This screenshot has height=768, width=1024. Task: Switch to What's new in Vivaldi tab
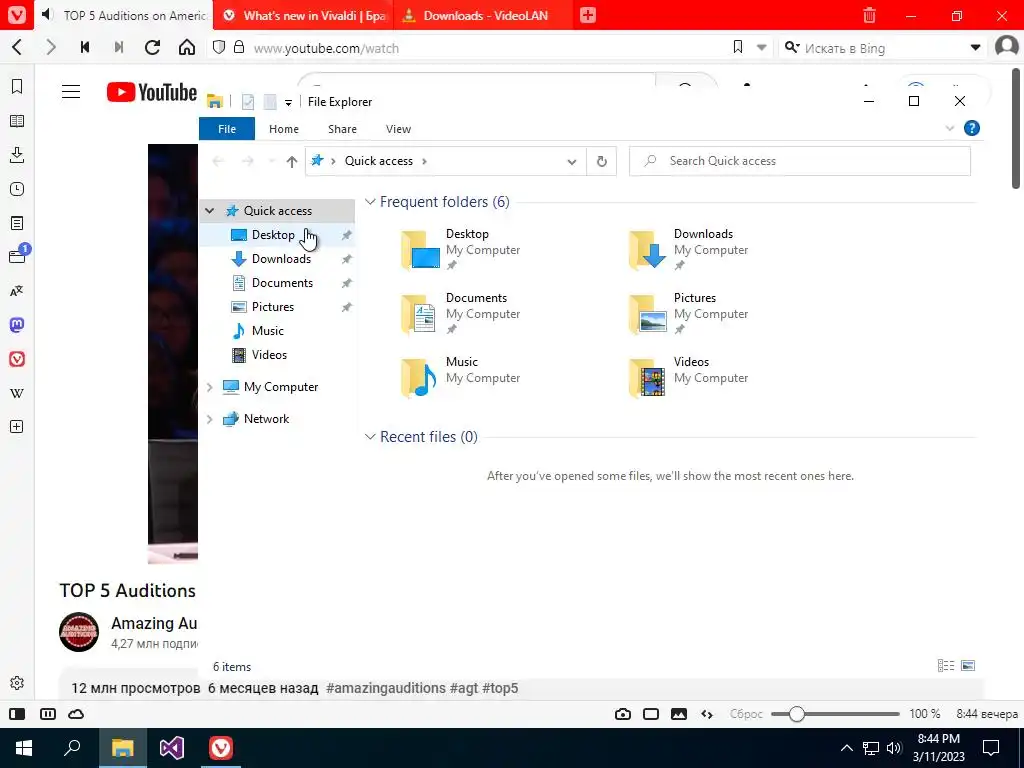point(304,15)
